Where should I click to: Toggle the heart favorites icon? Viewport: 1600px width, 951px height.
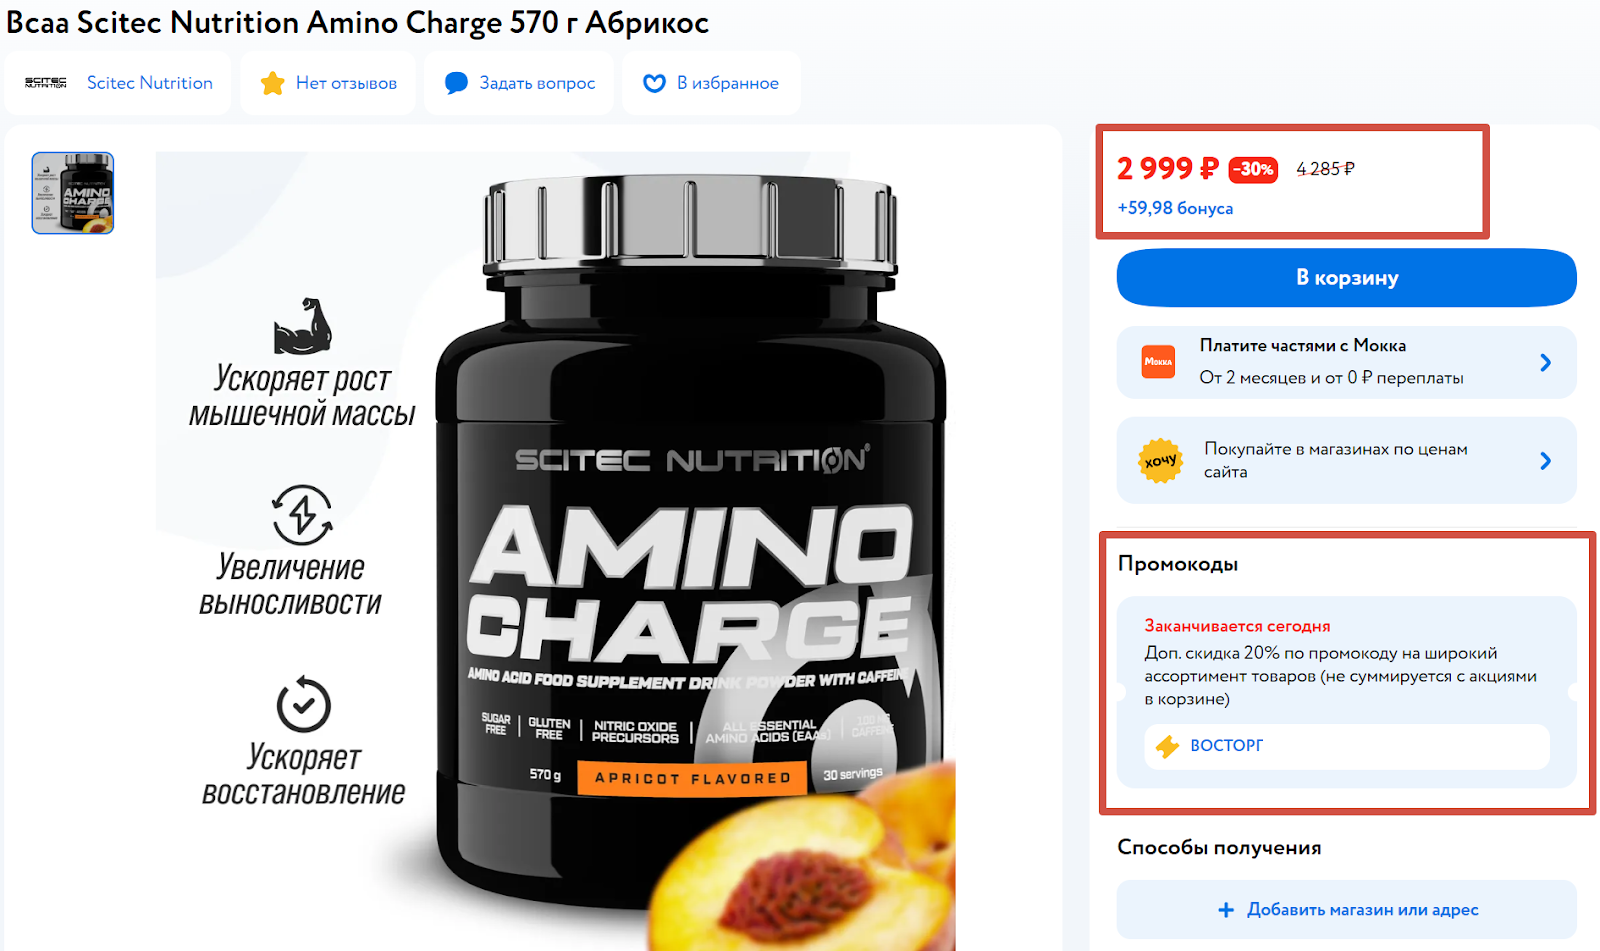654,83
